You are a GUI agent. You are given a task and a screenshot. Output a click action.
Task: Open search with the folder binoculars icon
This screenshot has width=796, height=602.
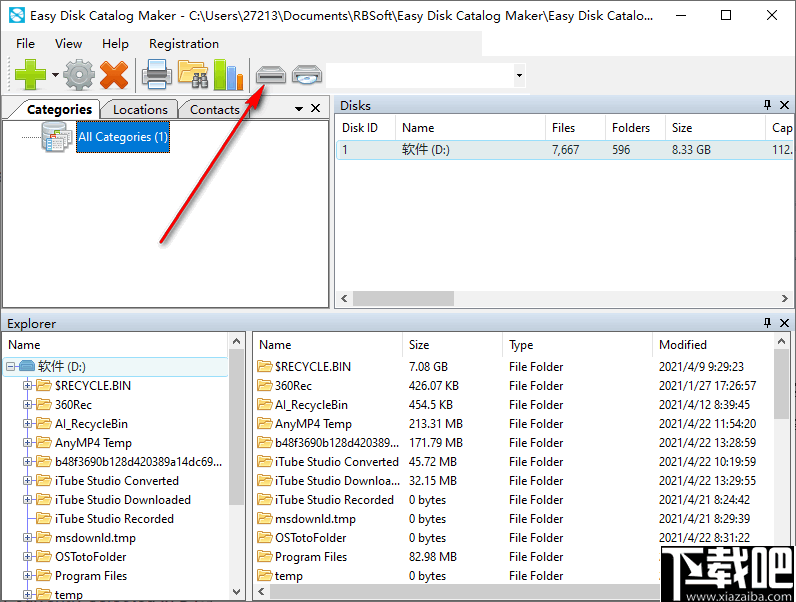coord(193,75)
